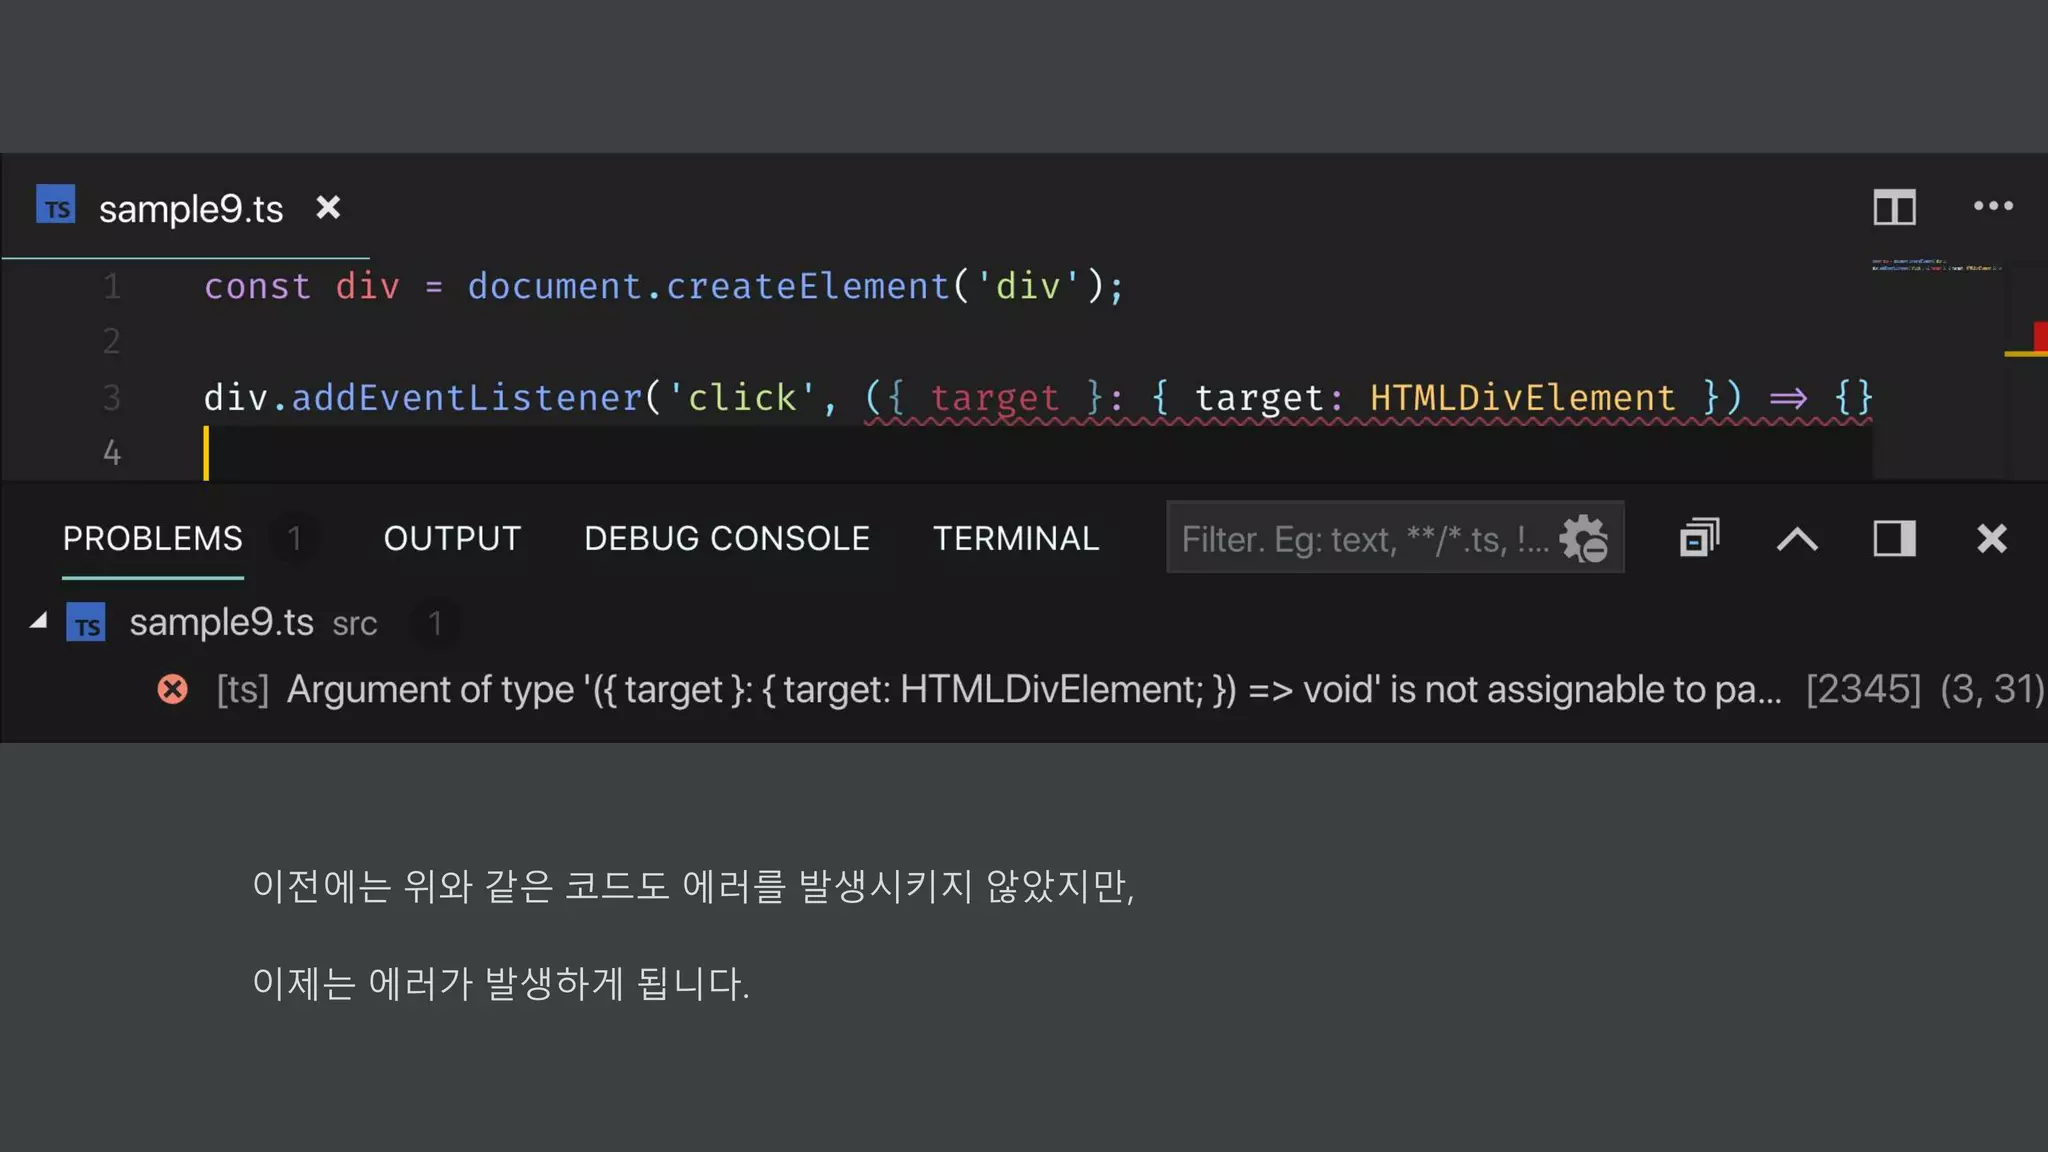
Task: Click the 'div' variable name after const
Action: pyautogui.click(x=368, y=286)
